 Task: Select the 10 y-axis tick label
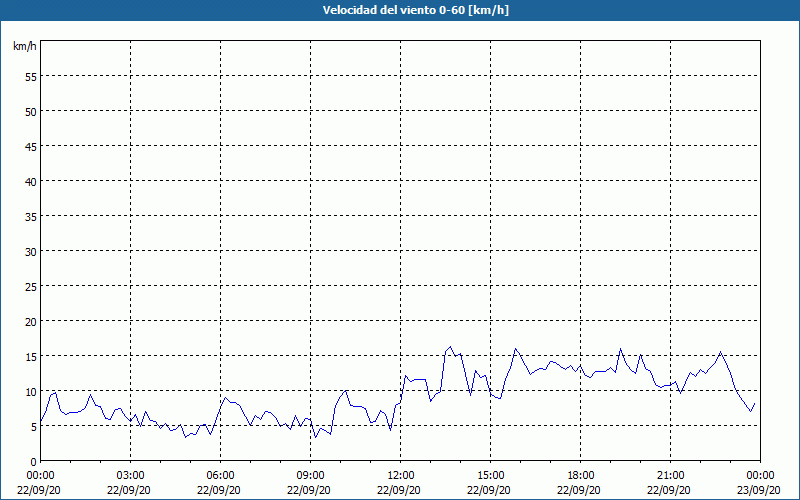31,392
